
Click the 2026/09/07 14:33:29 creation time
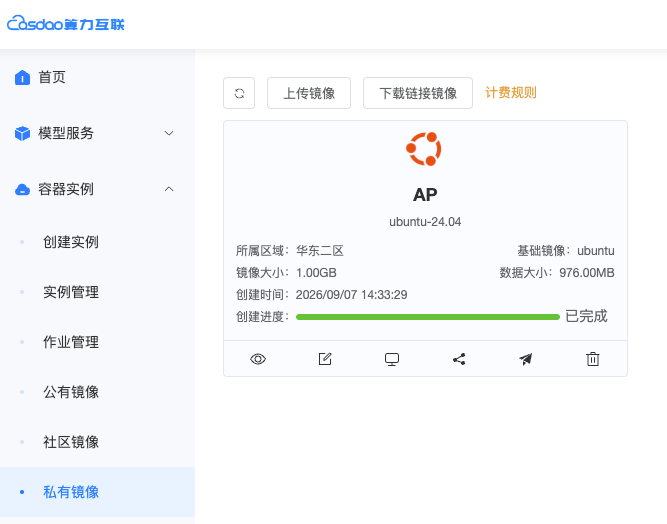click(351, 295)
